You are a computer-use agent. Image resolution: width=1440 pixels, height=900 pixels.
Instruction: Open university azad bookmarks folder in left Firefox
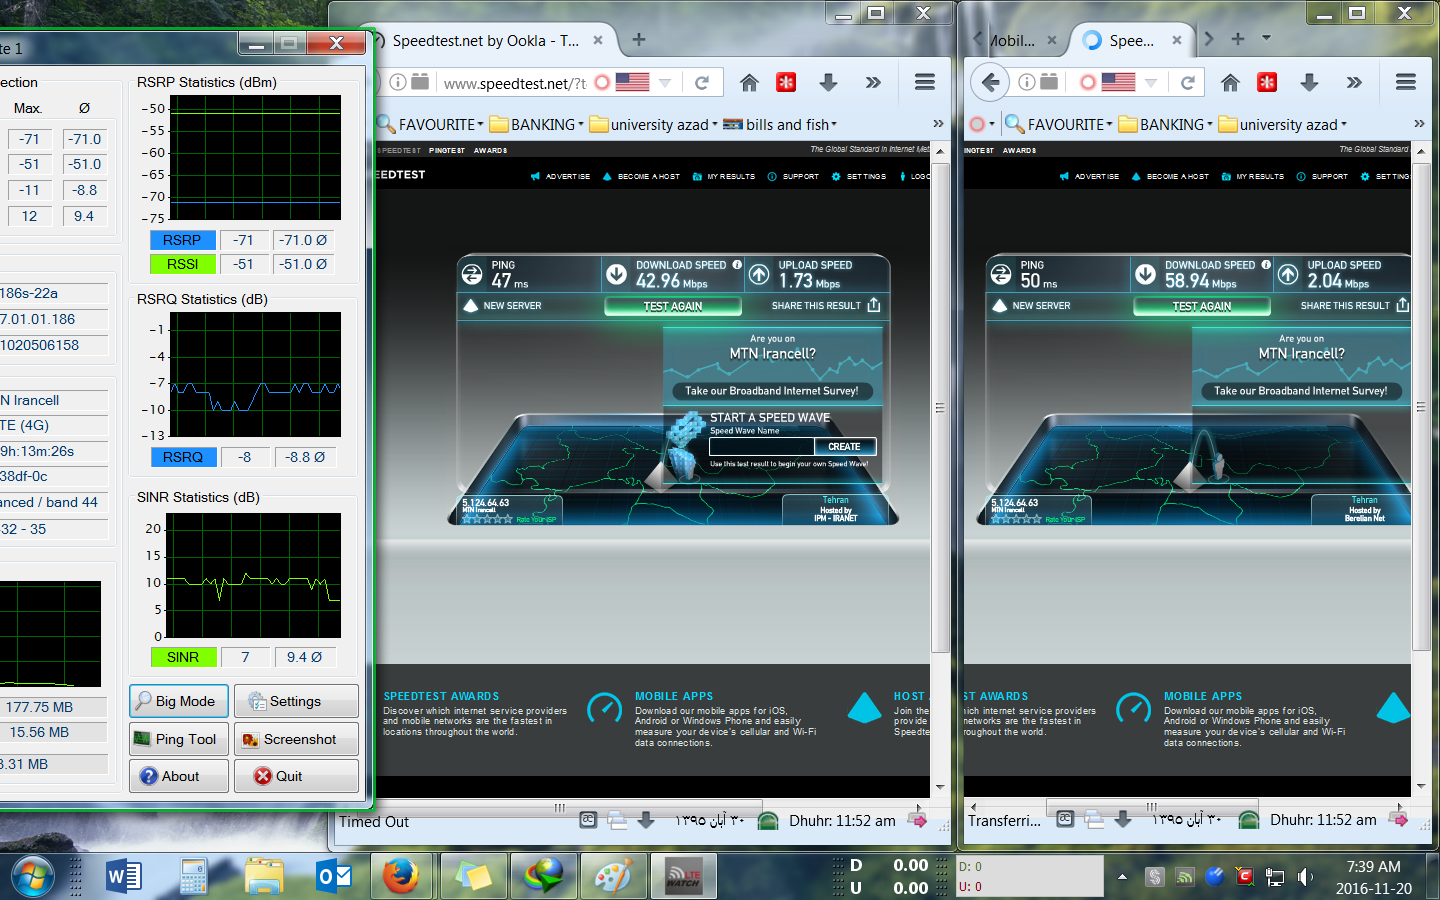pyautogui.click(x=654, y=125)
